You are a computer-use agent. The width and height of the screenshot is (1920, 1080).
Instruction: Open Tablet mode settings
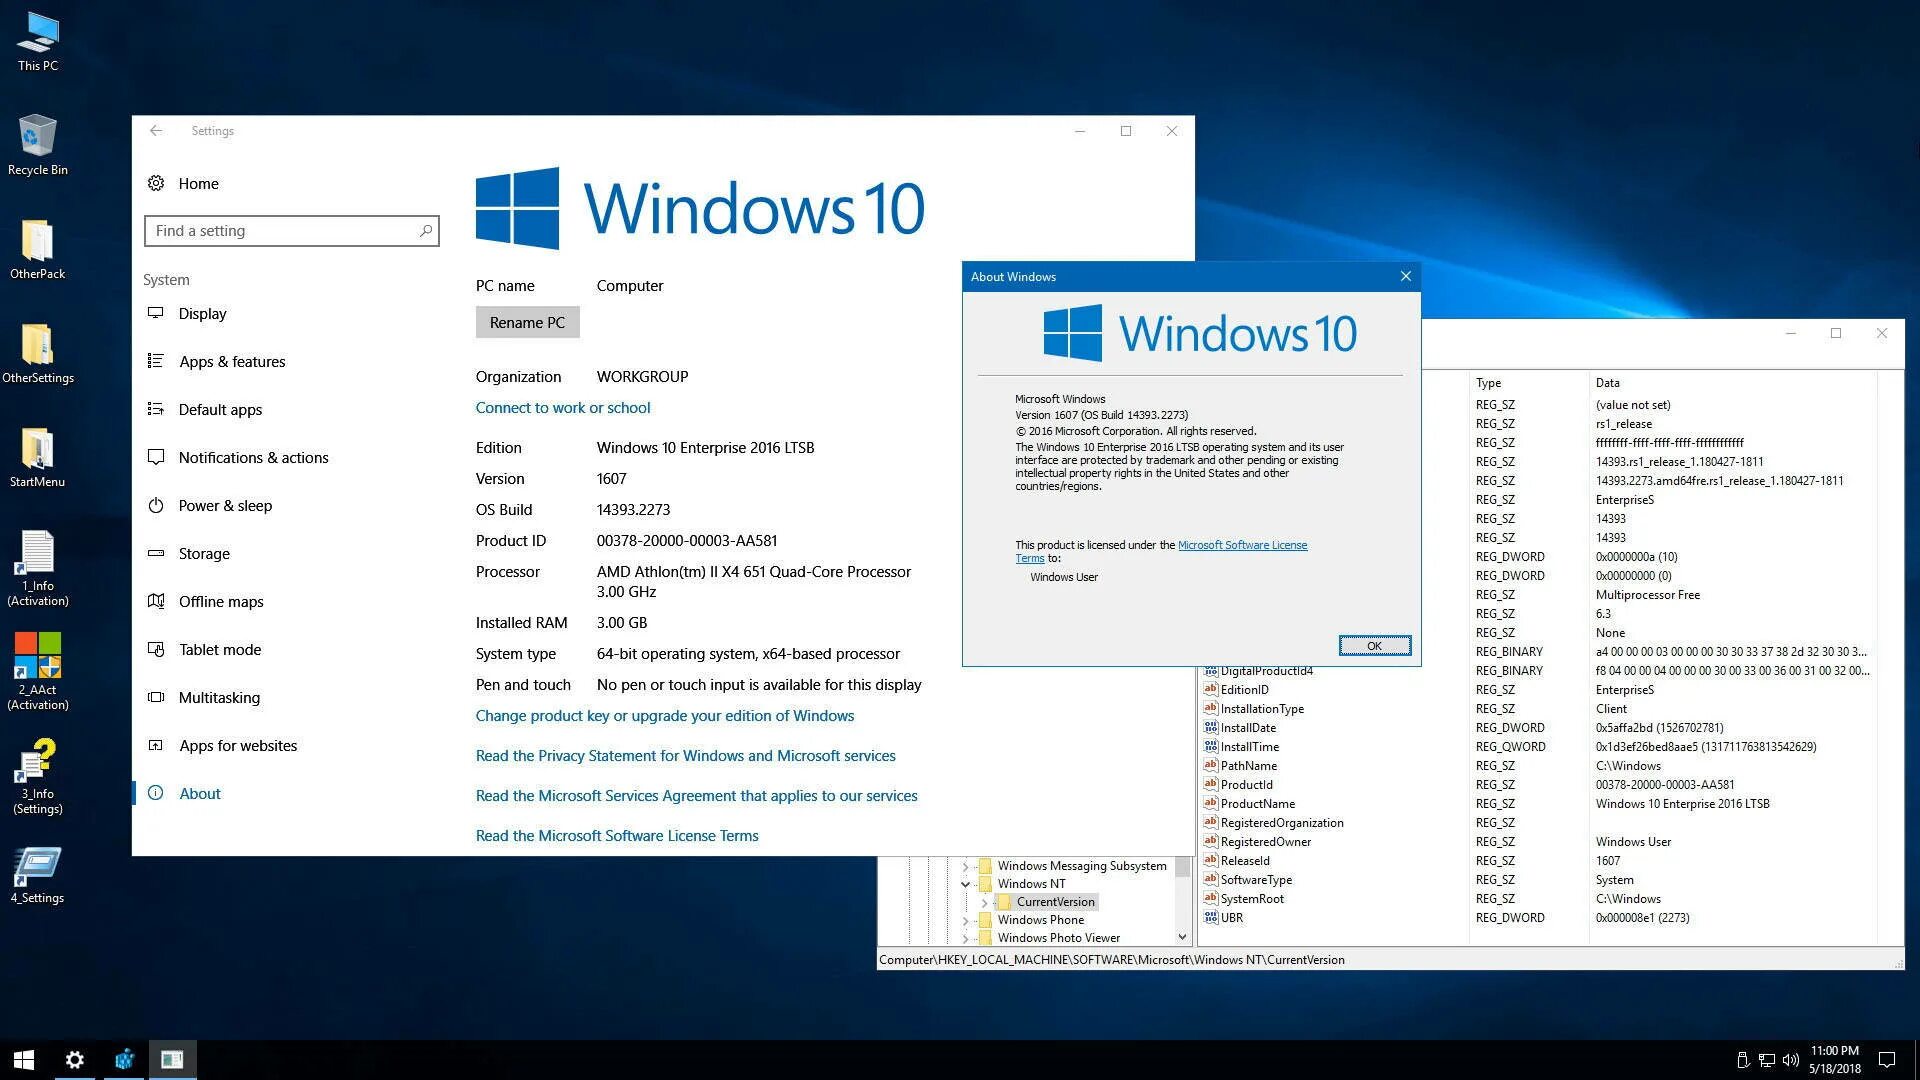219,650
